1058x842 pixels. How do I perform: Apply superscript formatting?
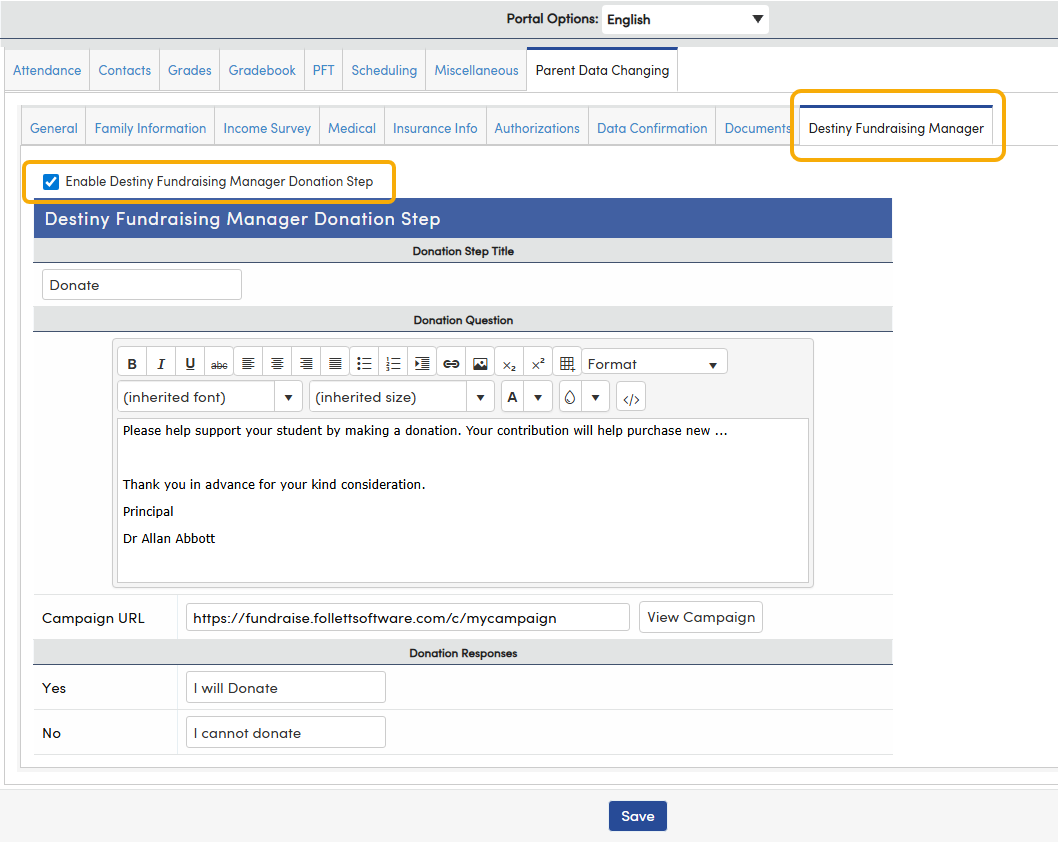click(538, 364)
